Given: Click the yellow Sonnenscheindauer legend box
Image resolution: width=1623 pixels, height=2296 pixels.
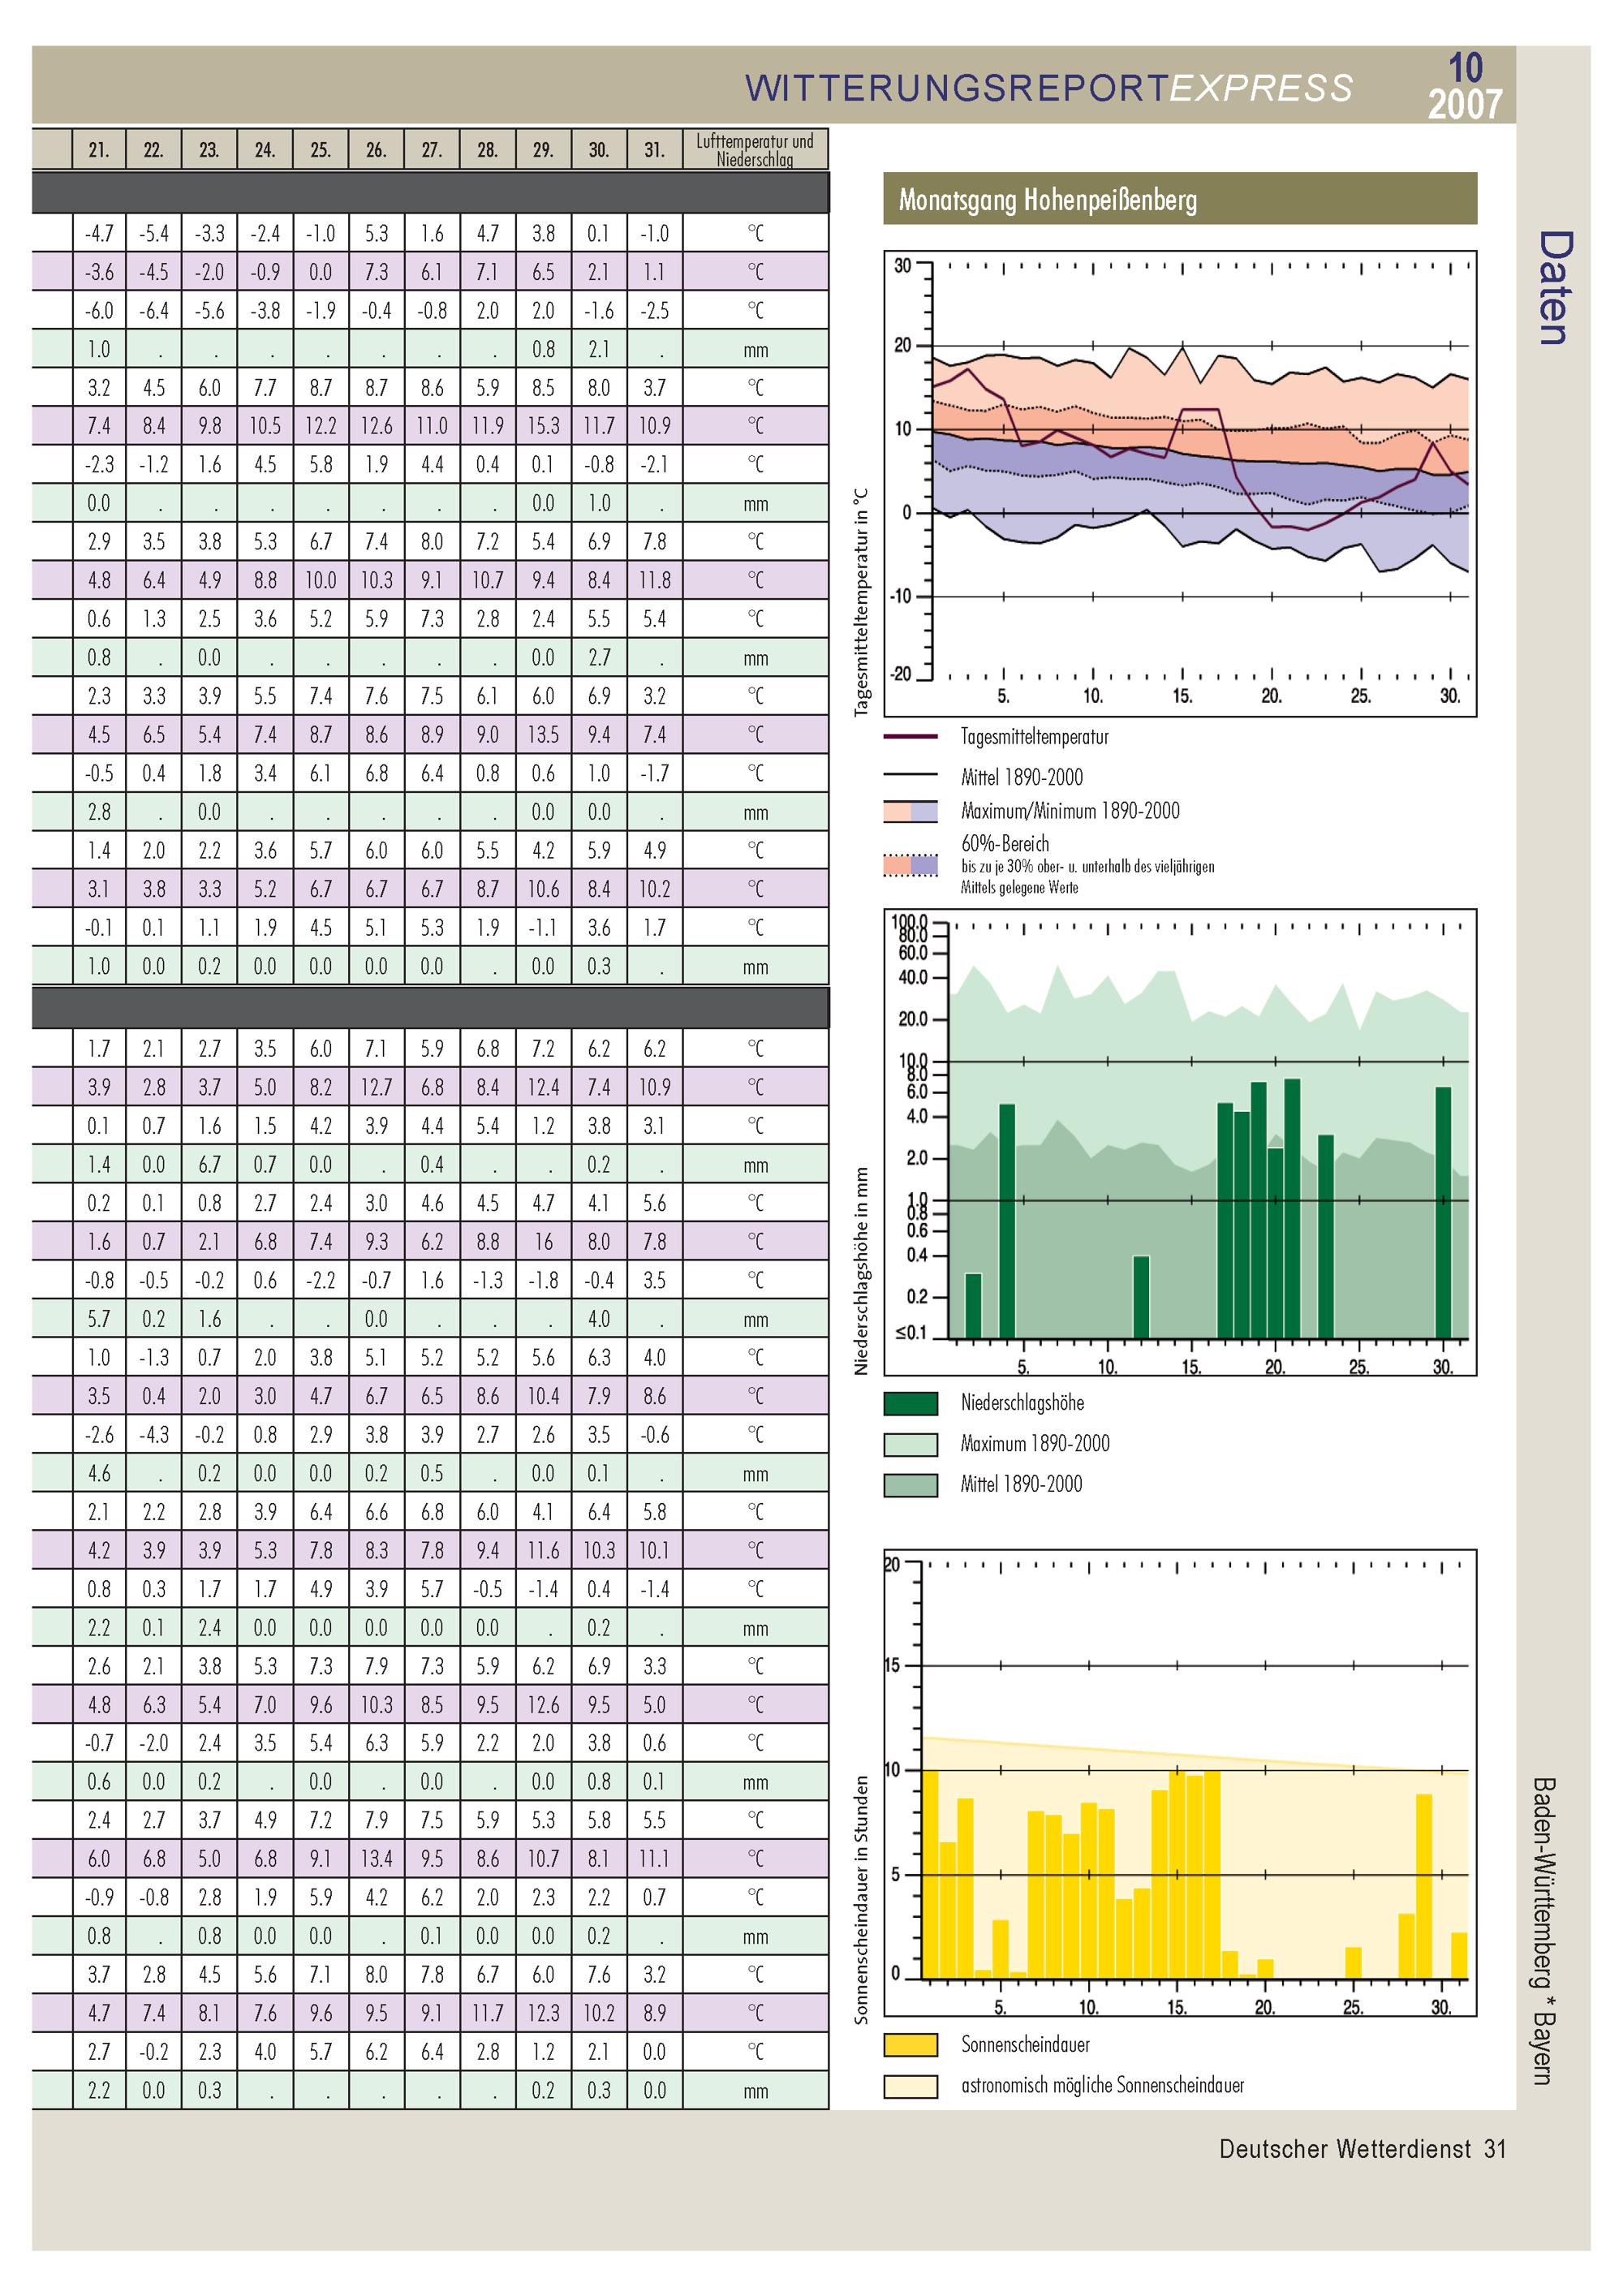Looking at the screenshot, I should point(910,2045).
